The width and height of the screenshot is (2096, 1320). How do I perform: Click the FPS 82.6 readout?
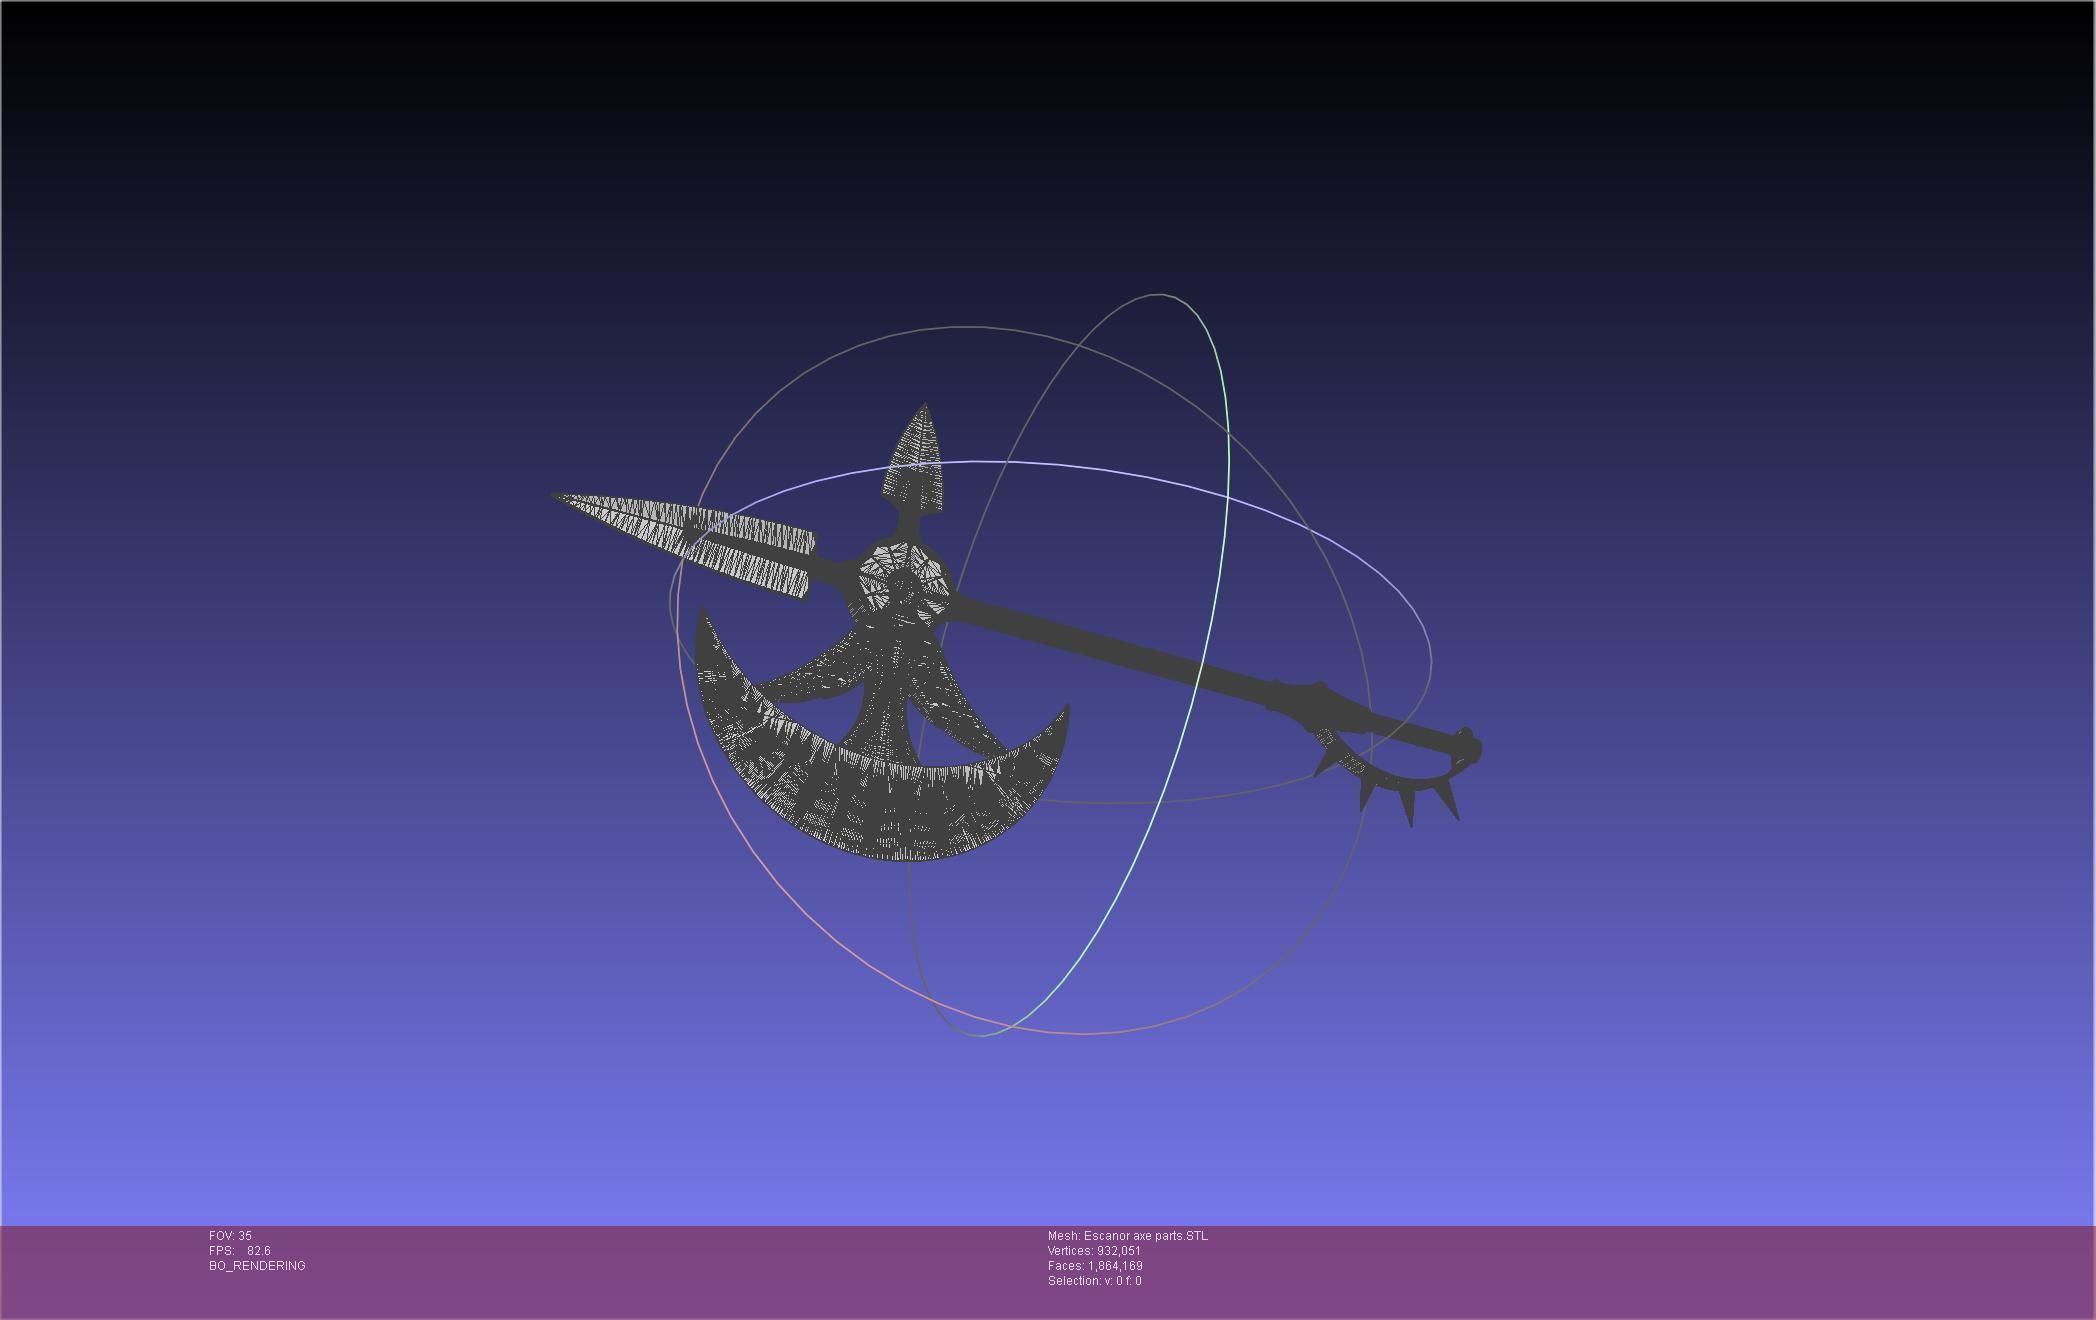point(240,1251)
